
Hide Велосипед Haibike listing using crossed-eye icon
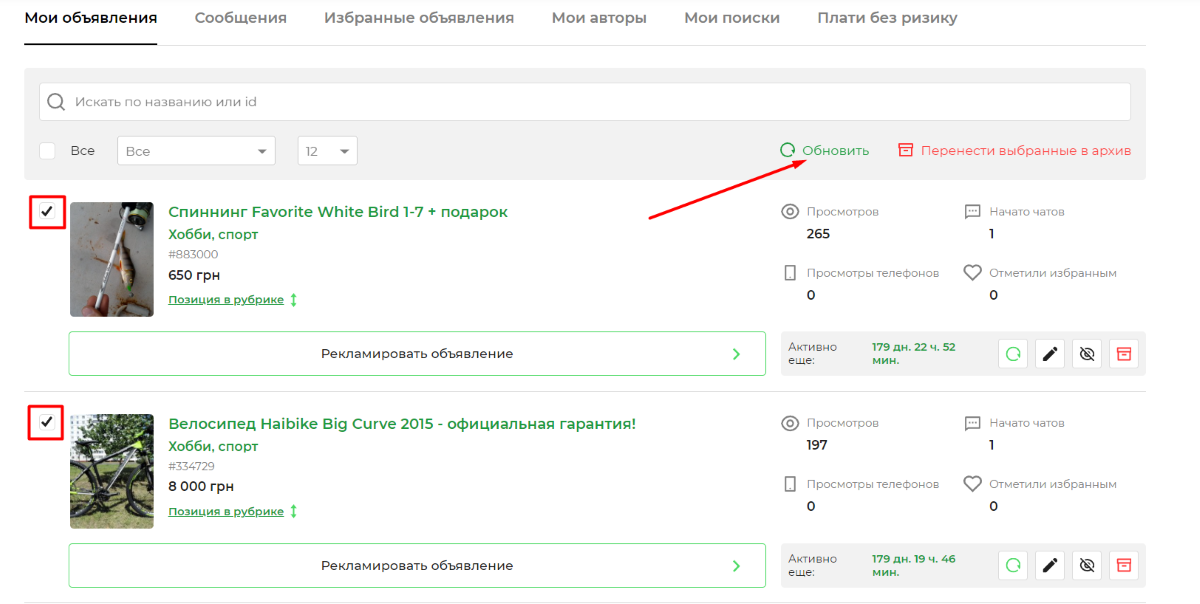[x=1086, y=565]
